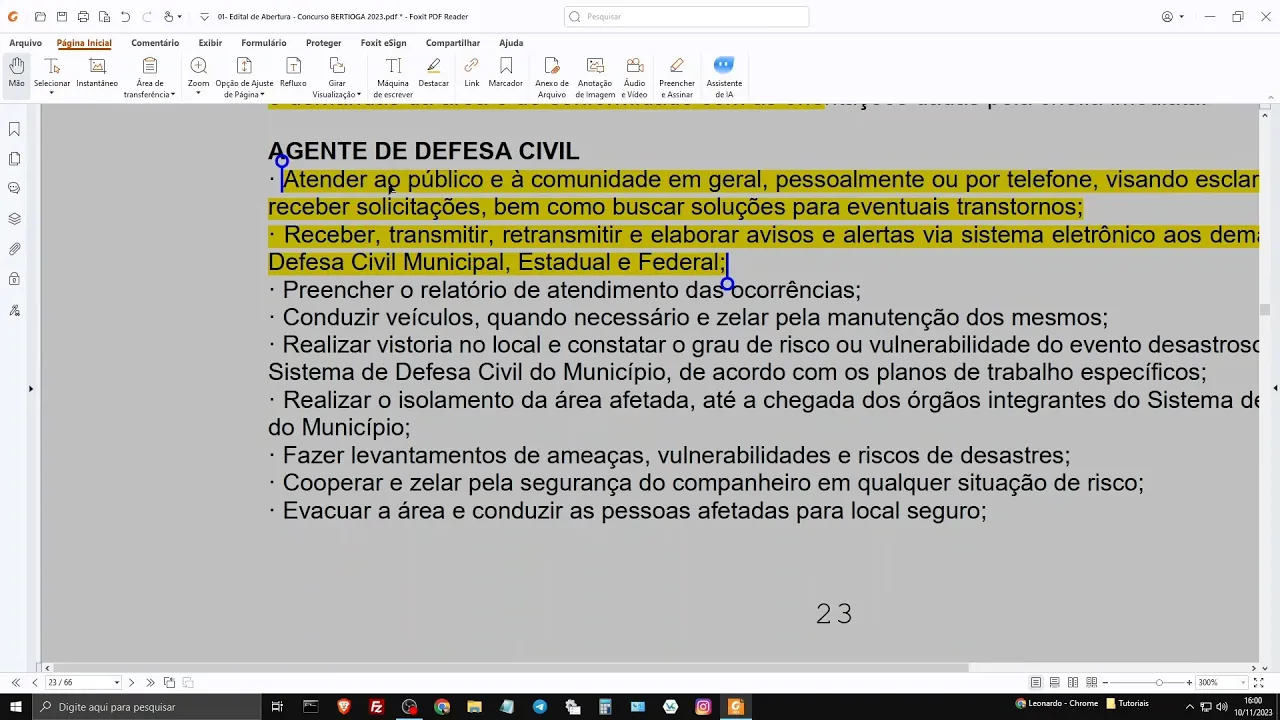This screenshot has width=1280, height=720.
Task: Switch to two-page facing view
Action: pos(1073,682)
